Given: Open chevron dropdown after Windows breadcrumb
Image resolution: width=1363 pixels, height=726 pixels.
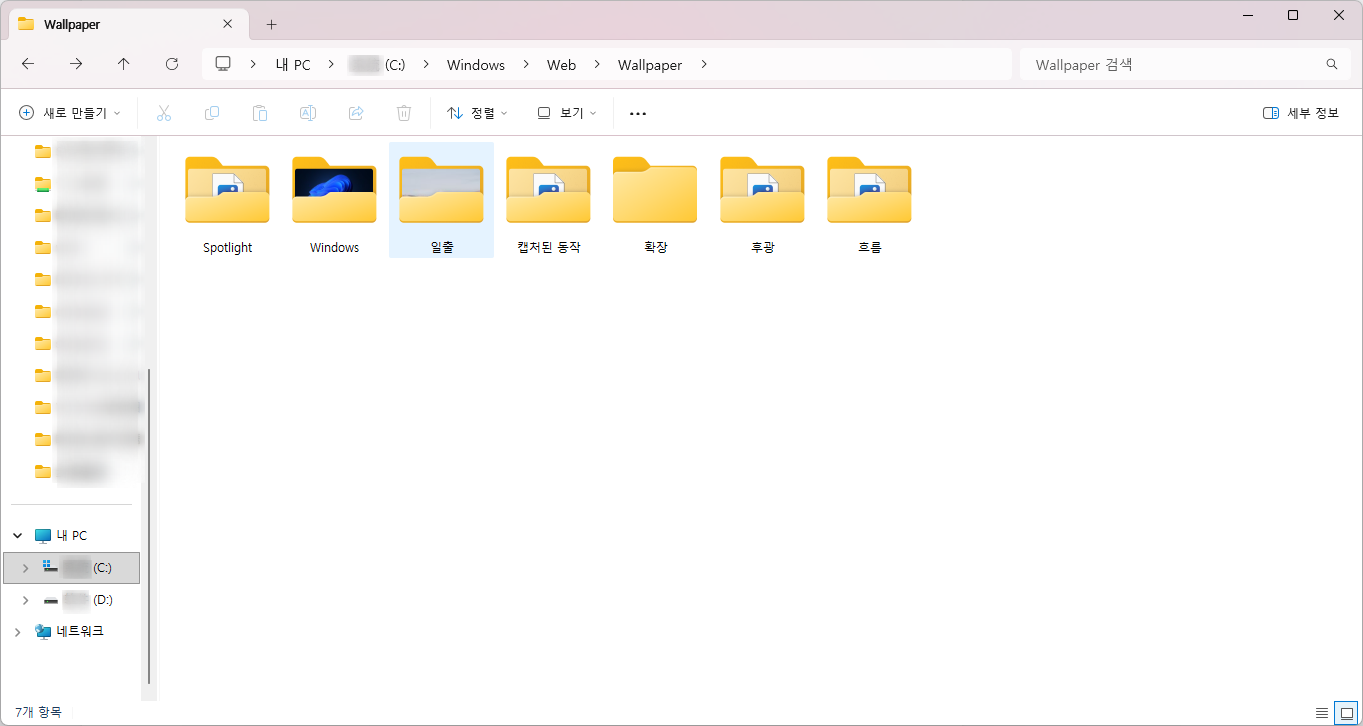Looking at the screenshot, I should pyautogui.click(x=526, y=65).
